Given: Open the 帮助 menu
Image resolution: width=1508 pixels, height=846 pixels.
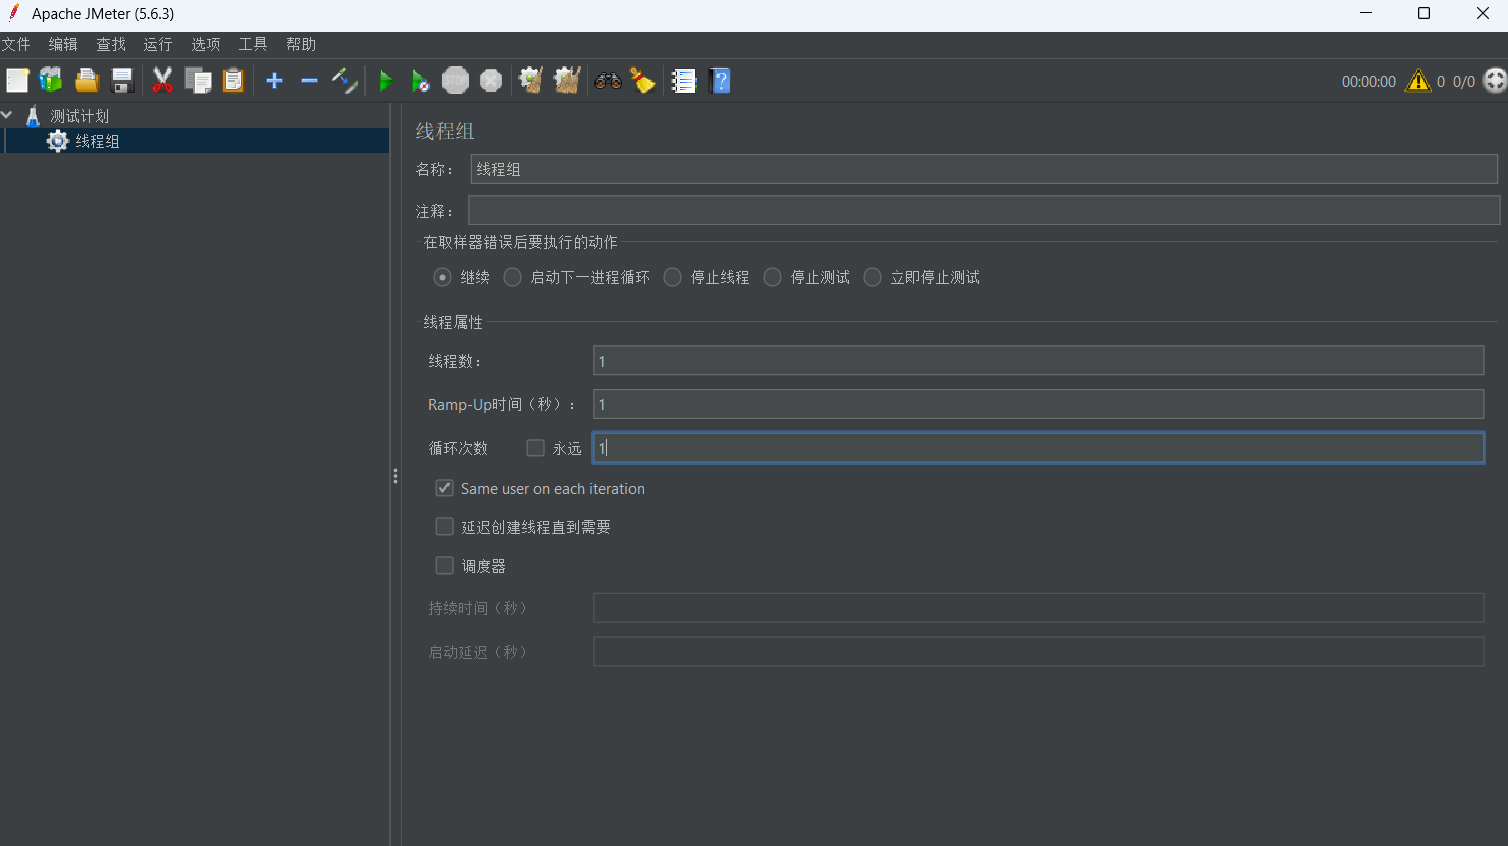Looking at the screenshot, I should [x=301, y=45].
